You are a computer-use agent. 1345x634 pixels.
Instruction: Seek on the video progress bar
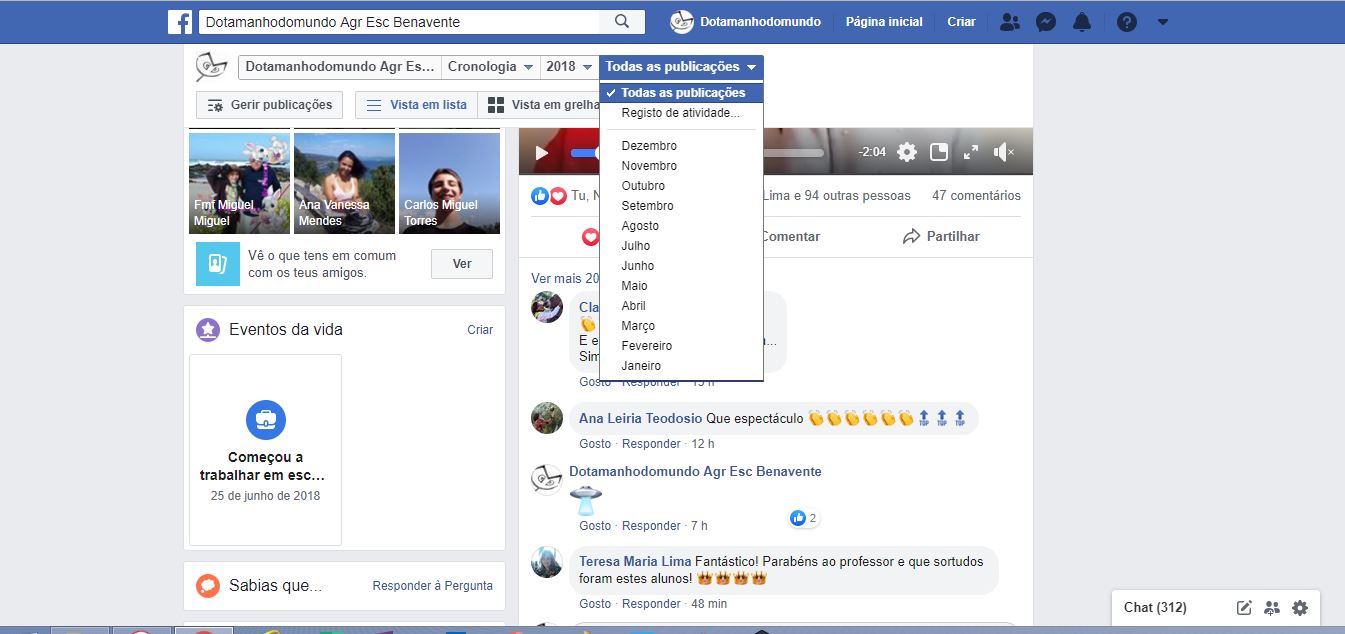[x=698, y=153]
